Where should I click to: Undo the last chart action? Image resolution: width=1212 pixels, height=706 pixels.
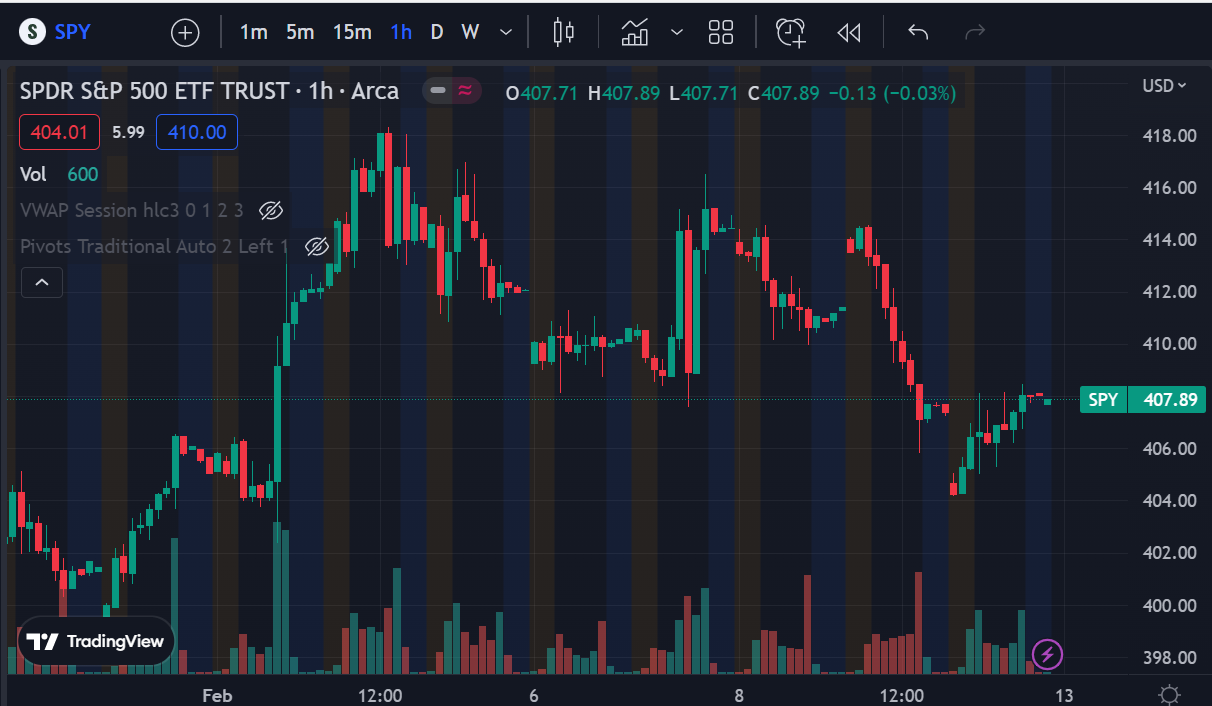pyautogui.click(x=918, y=32)
